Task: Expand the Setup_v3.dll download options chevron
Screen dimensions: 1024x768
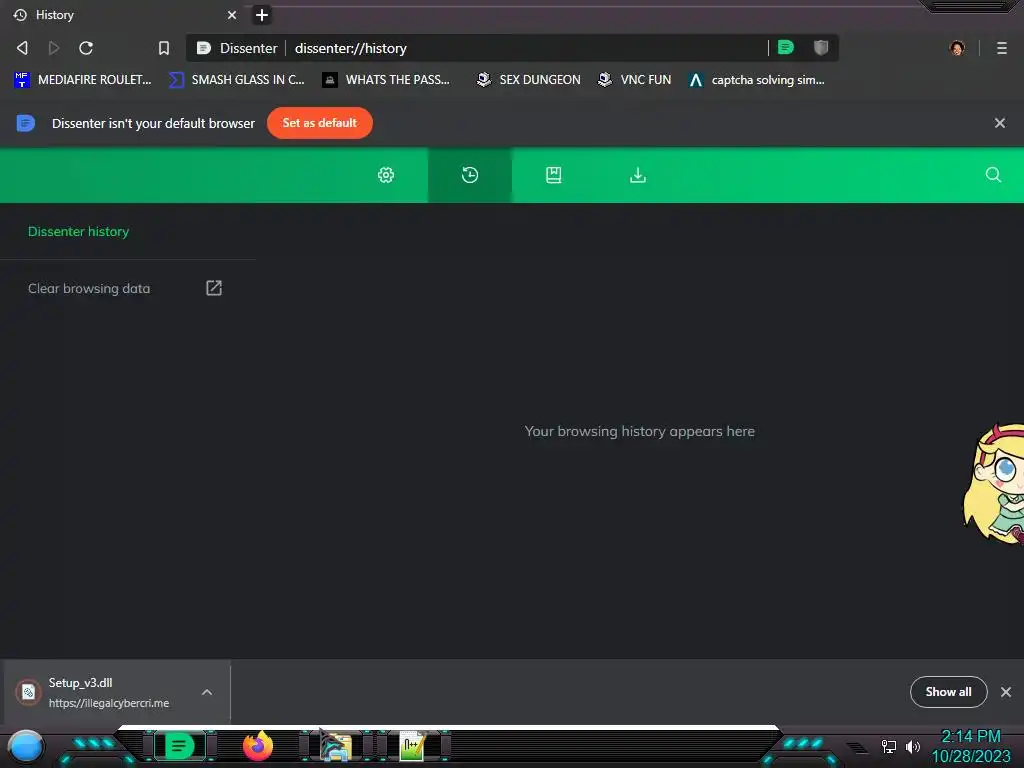Action: pos(207,692)
